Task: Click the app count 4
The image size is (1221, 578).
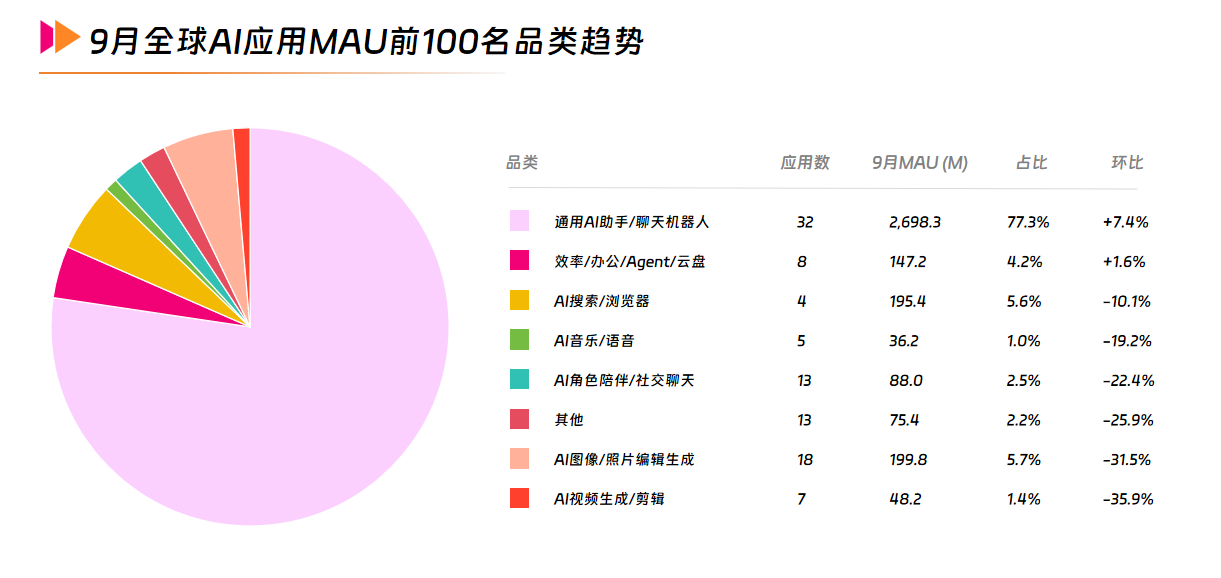Action: coord(802,301)
